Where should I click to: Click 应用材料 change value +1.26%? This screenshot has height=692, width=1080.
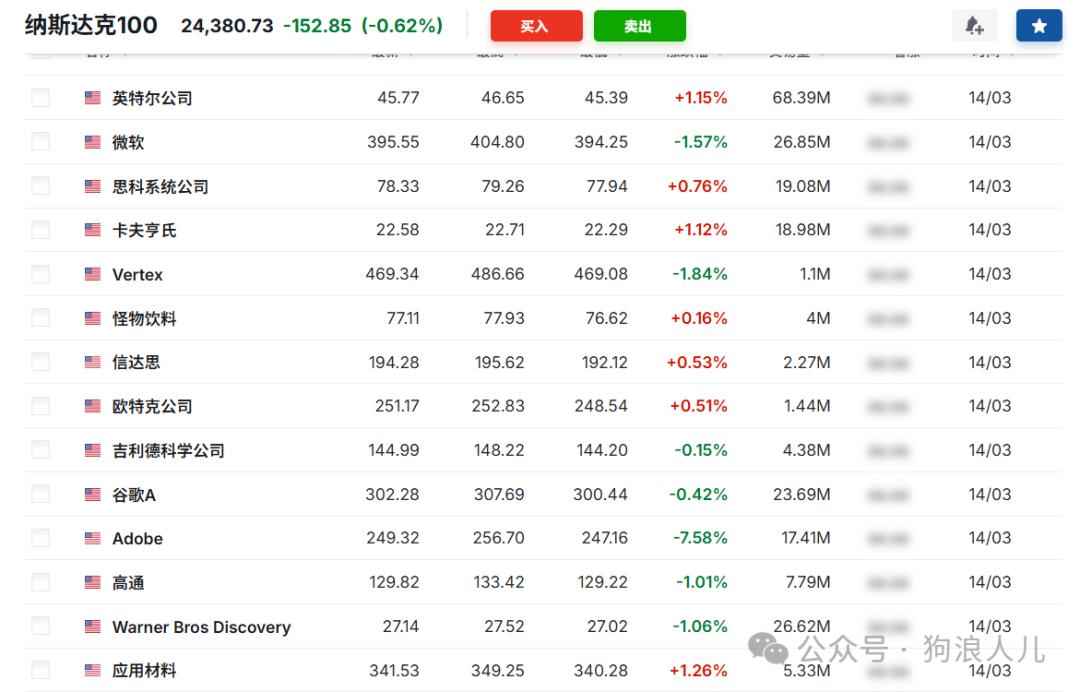pyautogui.click(x=698, y=670)
